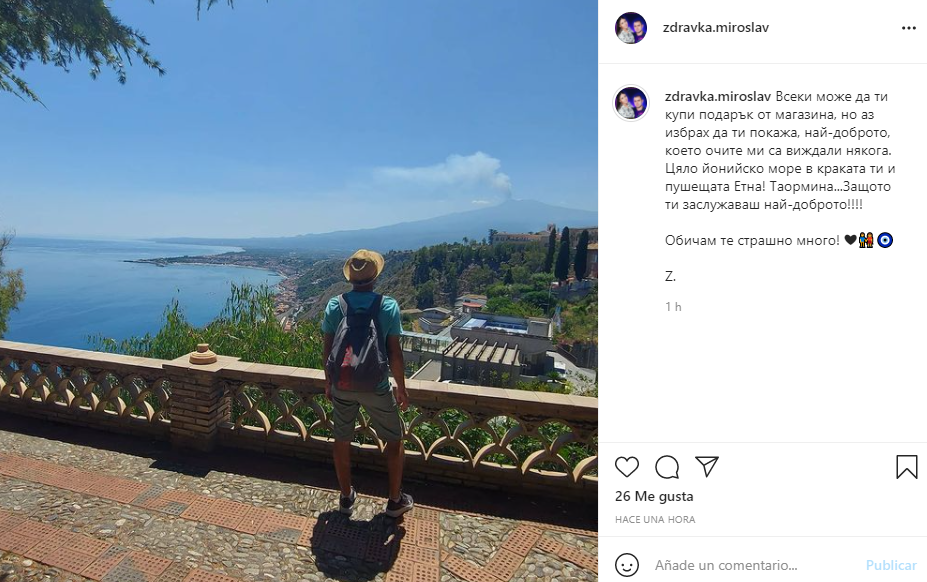The image size is (927, 582).
Task: Save the post using the bookmark icon
Action: 906,467
